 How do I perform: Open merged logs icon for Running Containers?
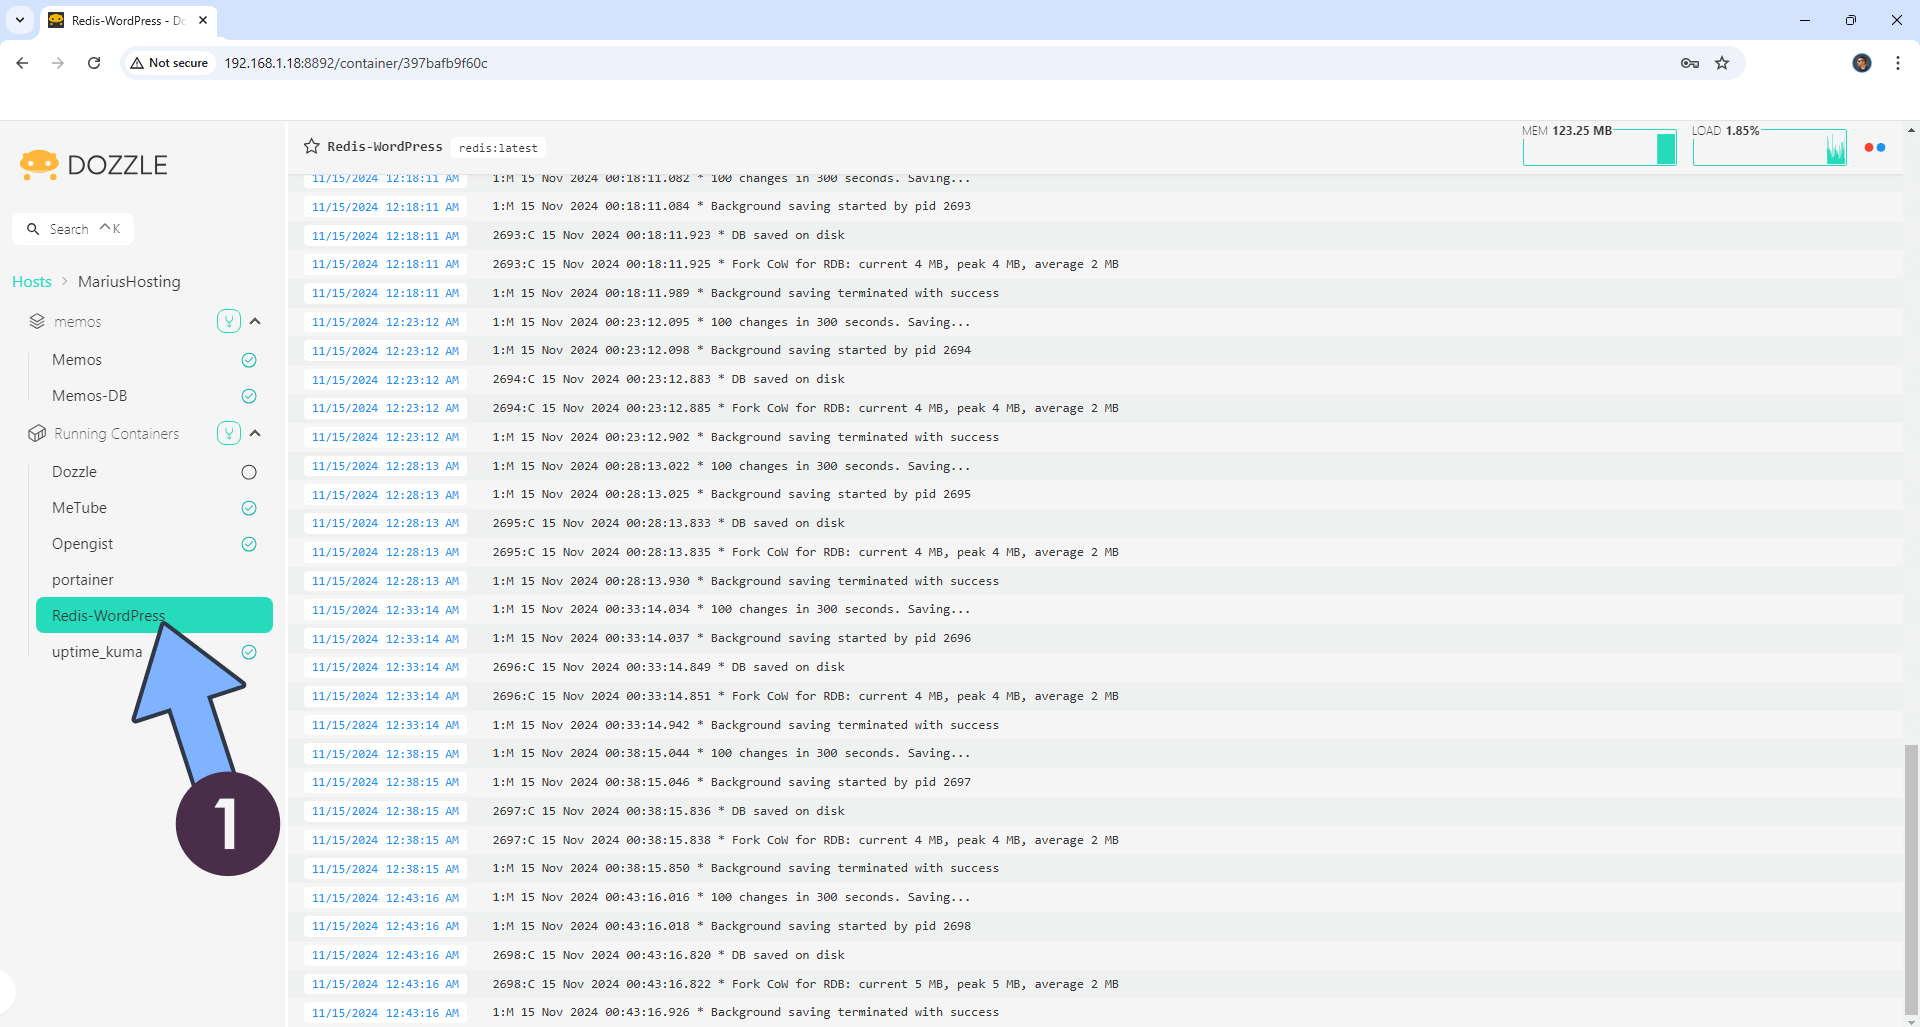[229, 433]
